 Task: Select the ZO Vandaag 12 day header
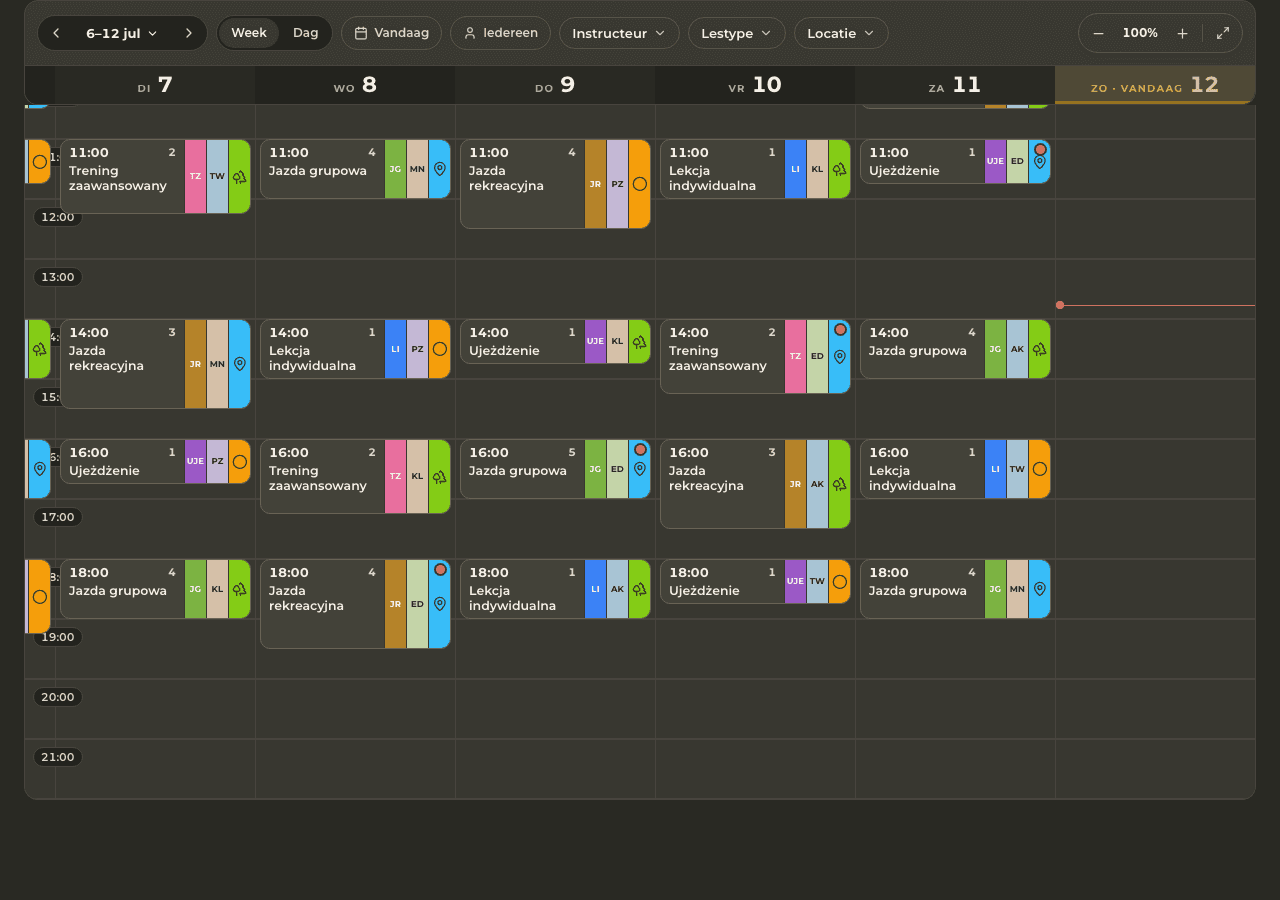pyautogui.click(x=1155, y=86)
